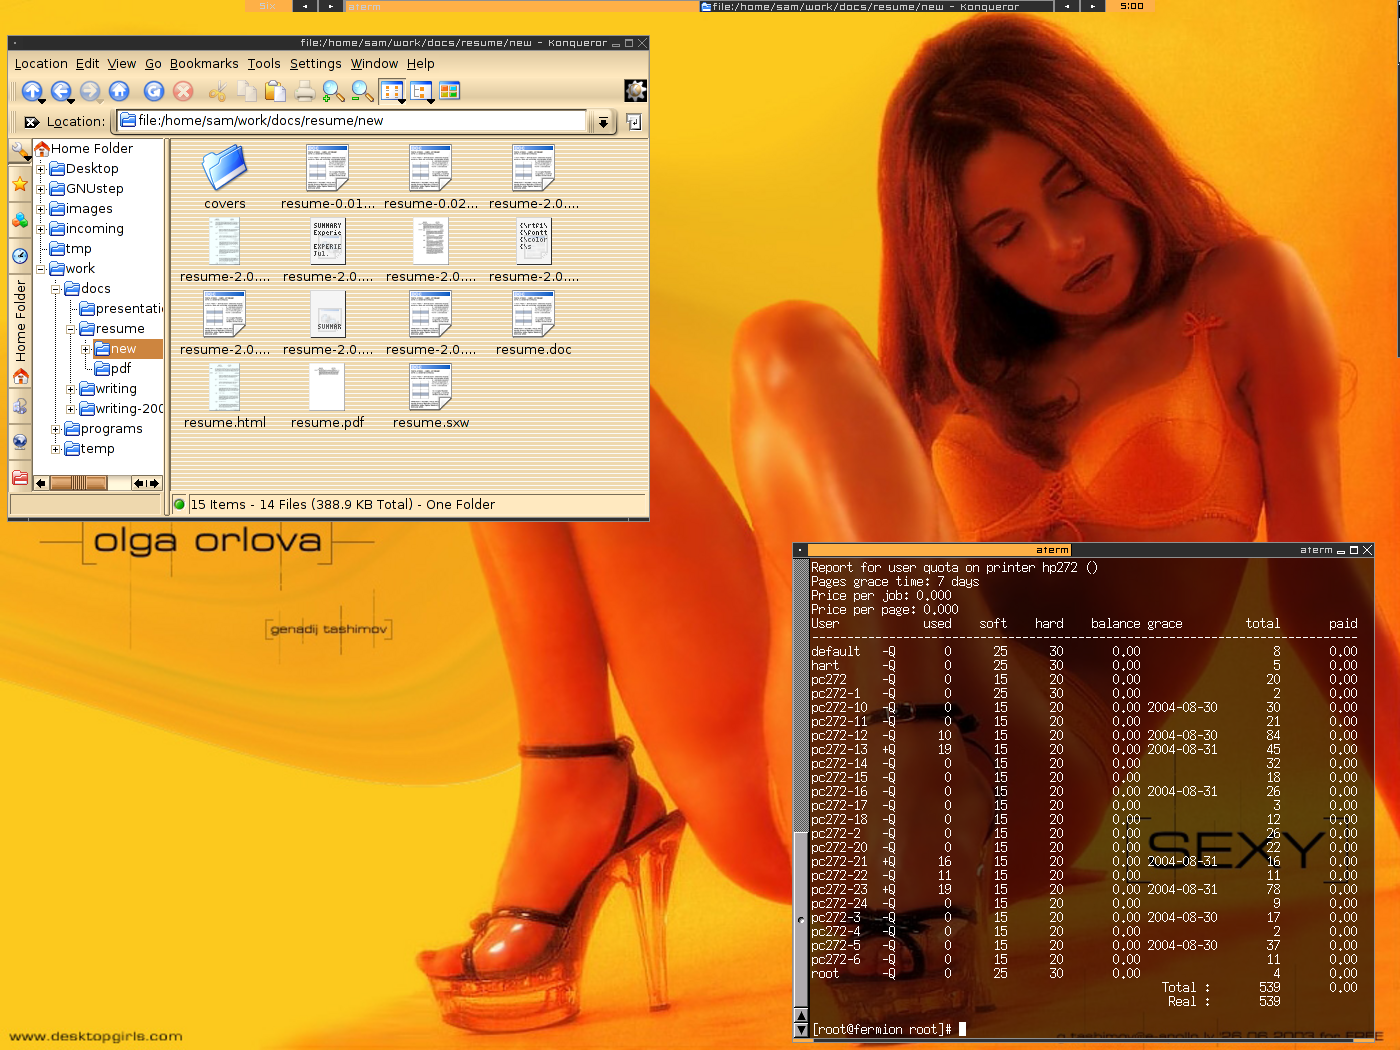Select the resume.pdf file
Viewport: 1400px width, 1050px height.
(x=327, y=397)
